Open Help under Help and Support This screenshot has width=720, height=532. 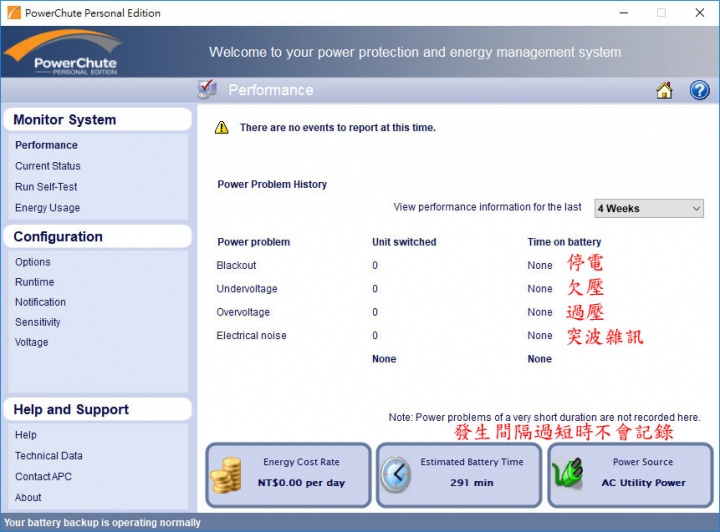point(26,435)
